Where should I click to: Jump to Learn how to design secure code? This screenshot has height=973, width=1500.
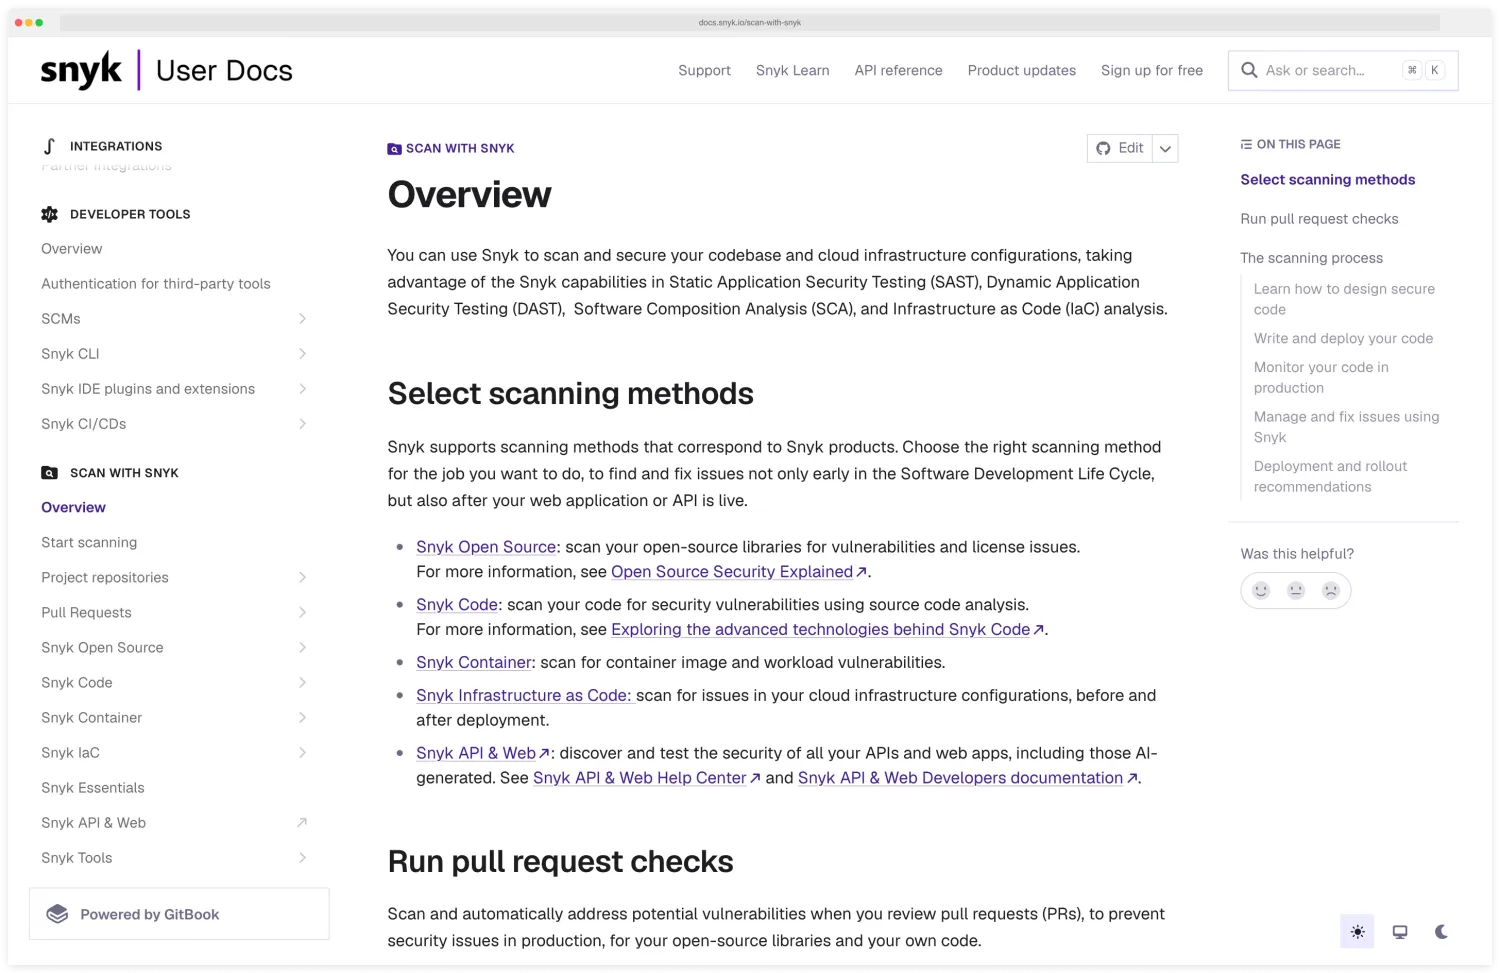coord(1344,299)
